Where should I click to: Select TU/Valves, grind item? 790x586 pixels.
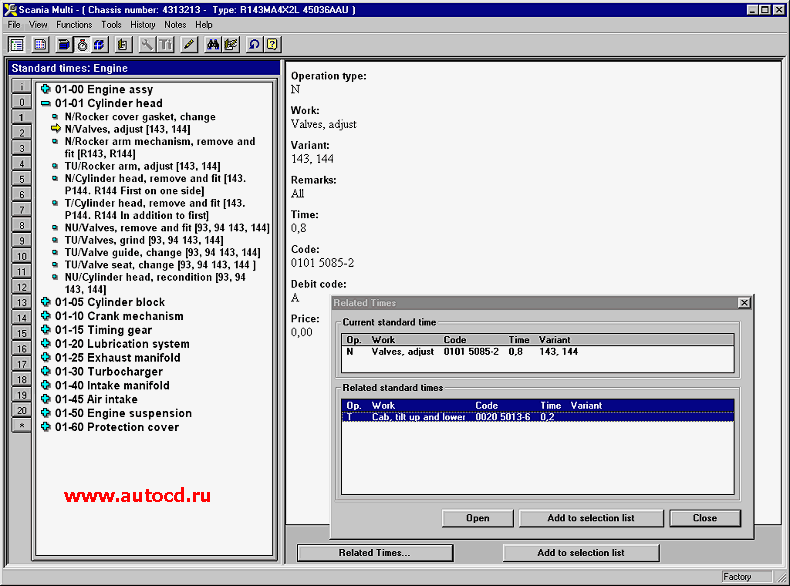(x=144, y=240)
